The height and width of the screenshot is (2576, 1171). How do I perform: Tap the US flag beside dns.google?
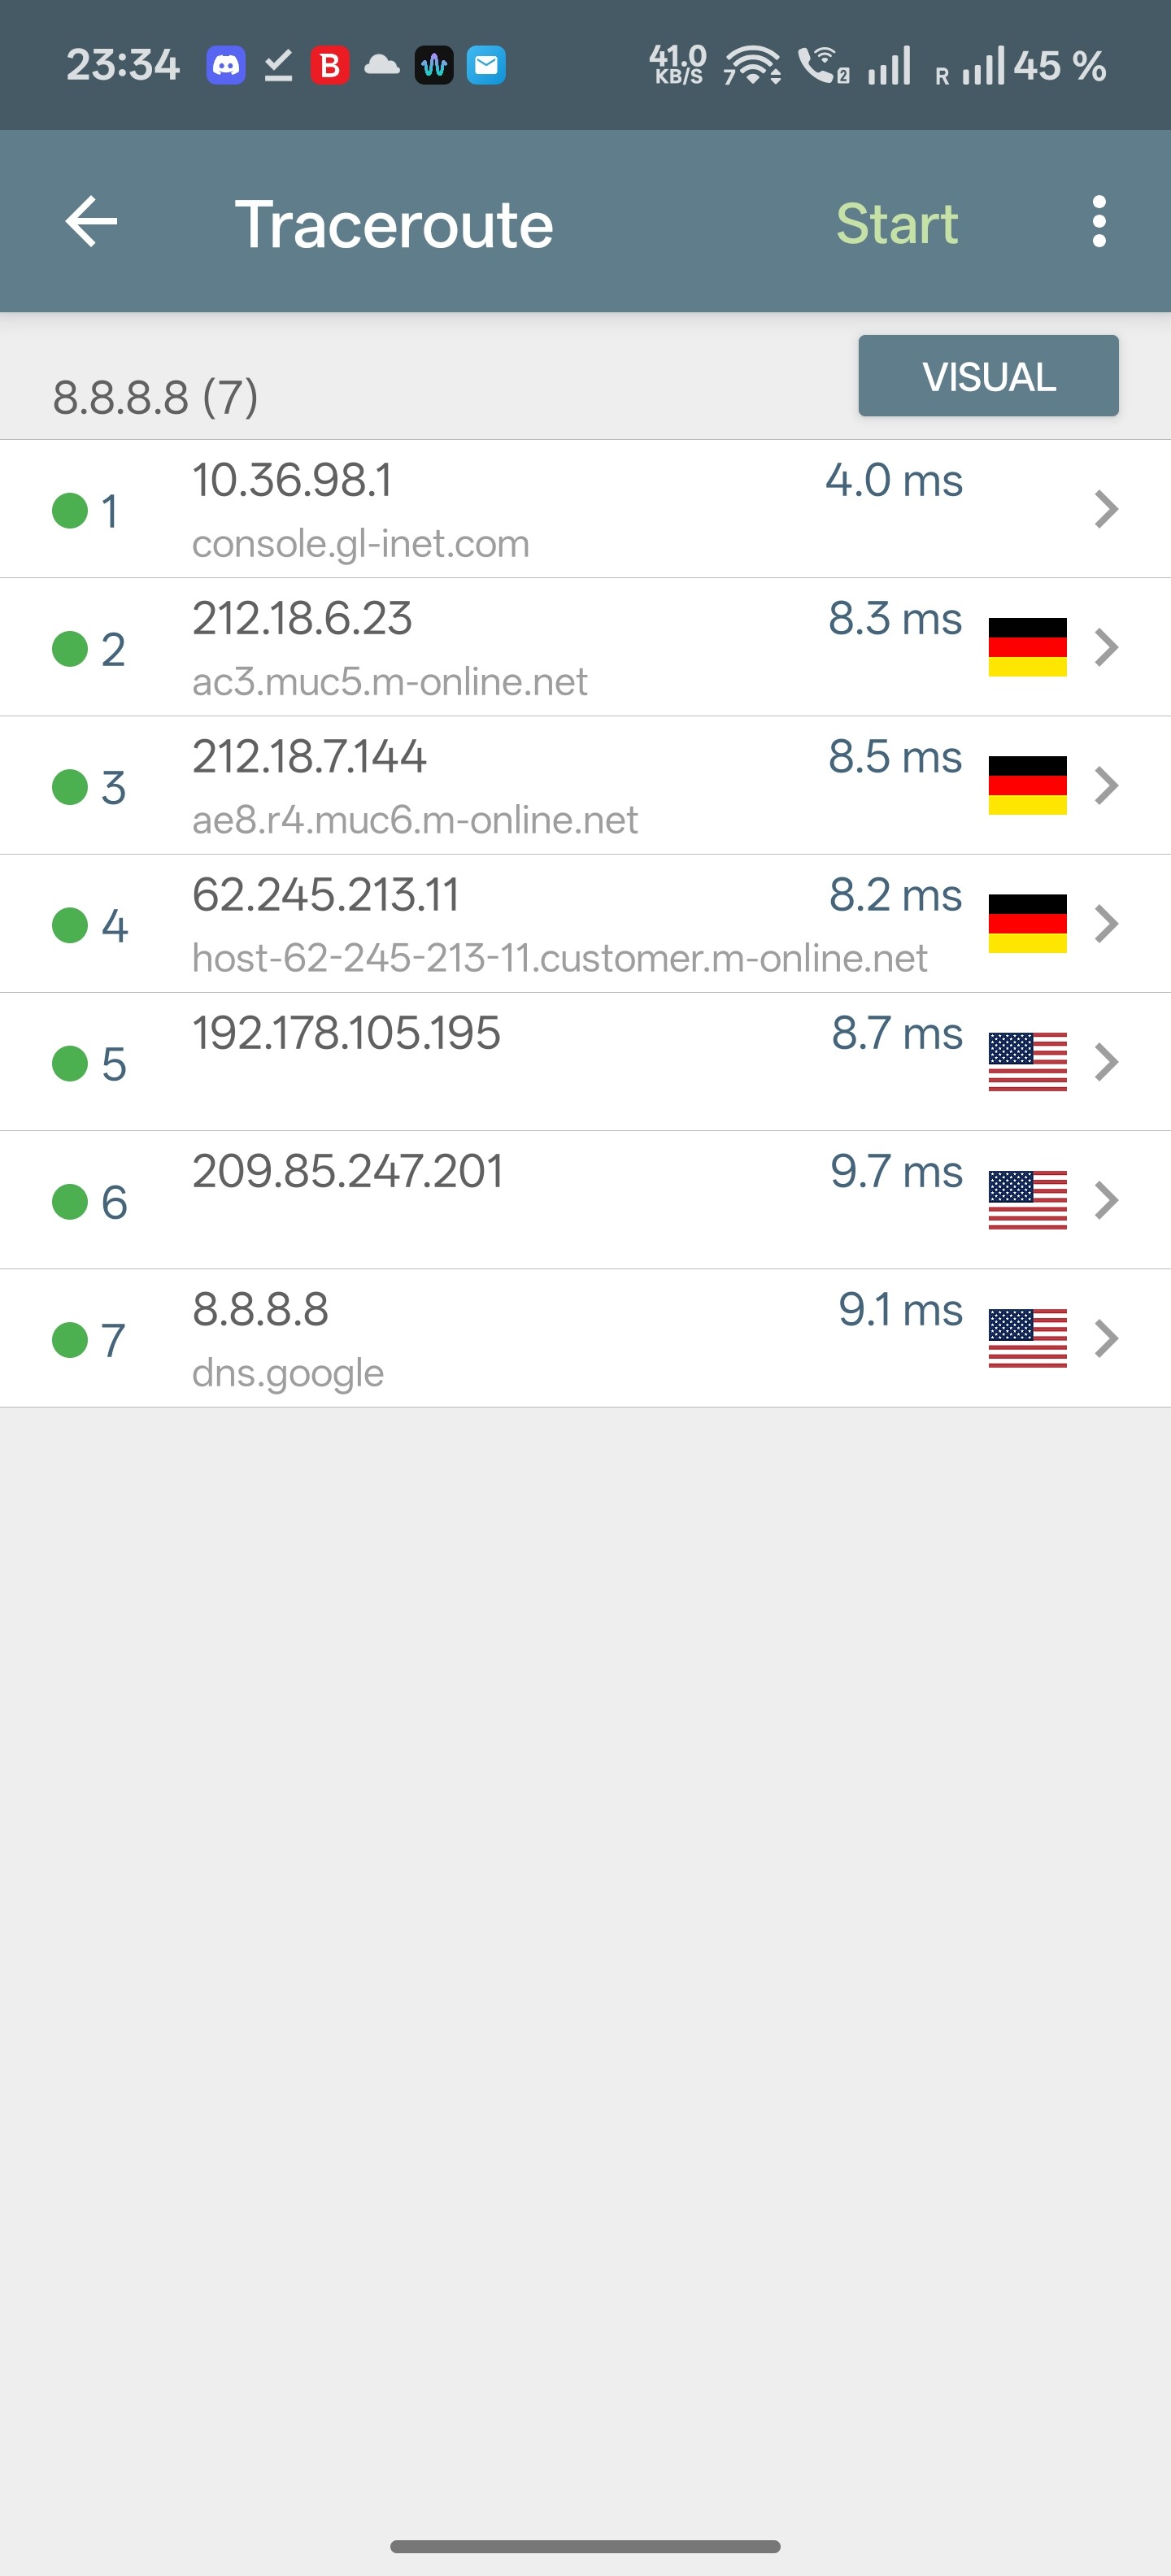pyautogui.click(x=1027, y=1338)
